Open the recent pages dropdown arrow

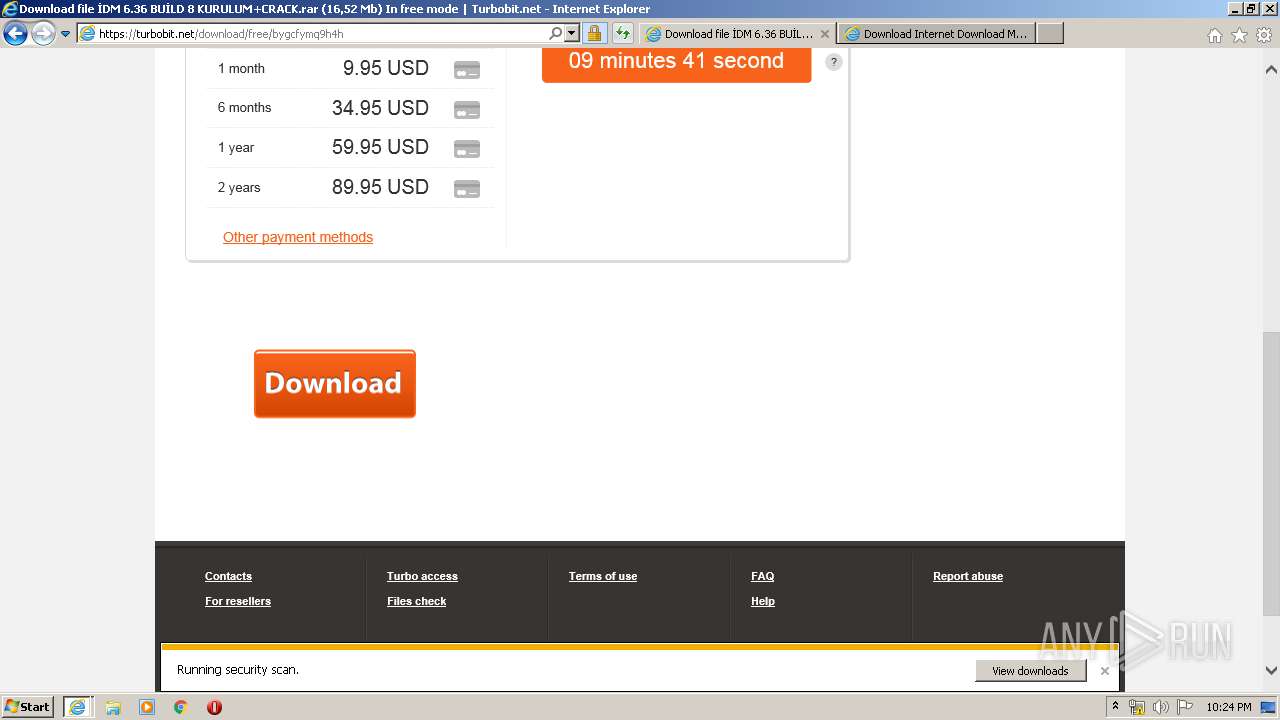click(x=66, y=34)
